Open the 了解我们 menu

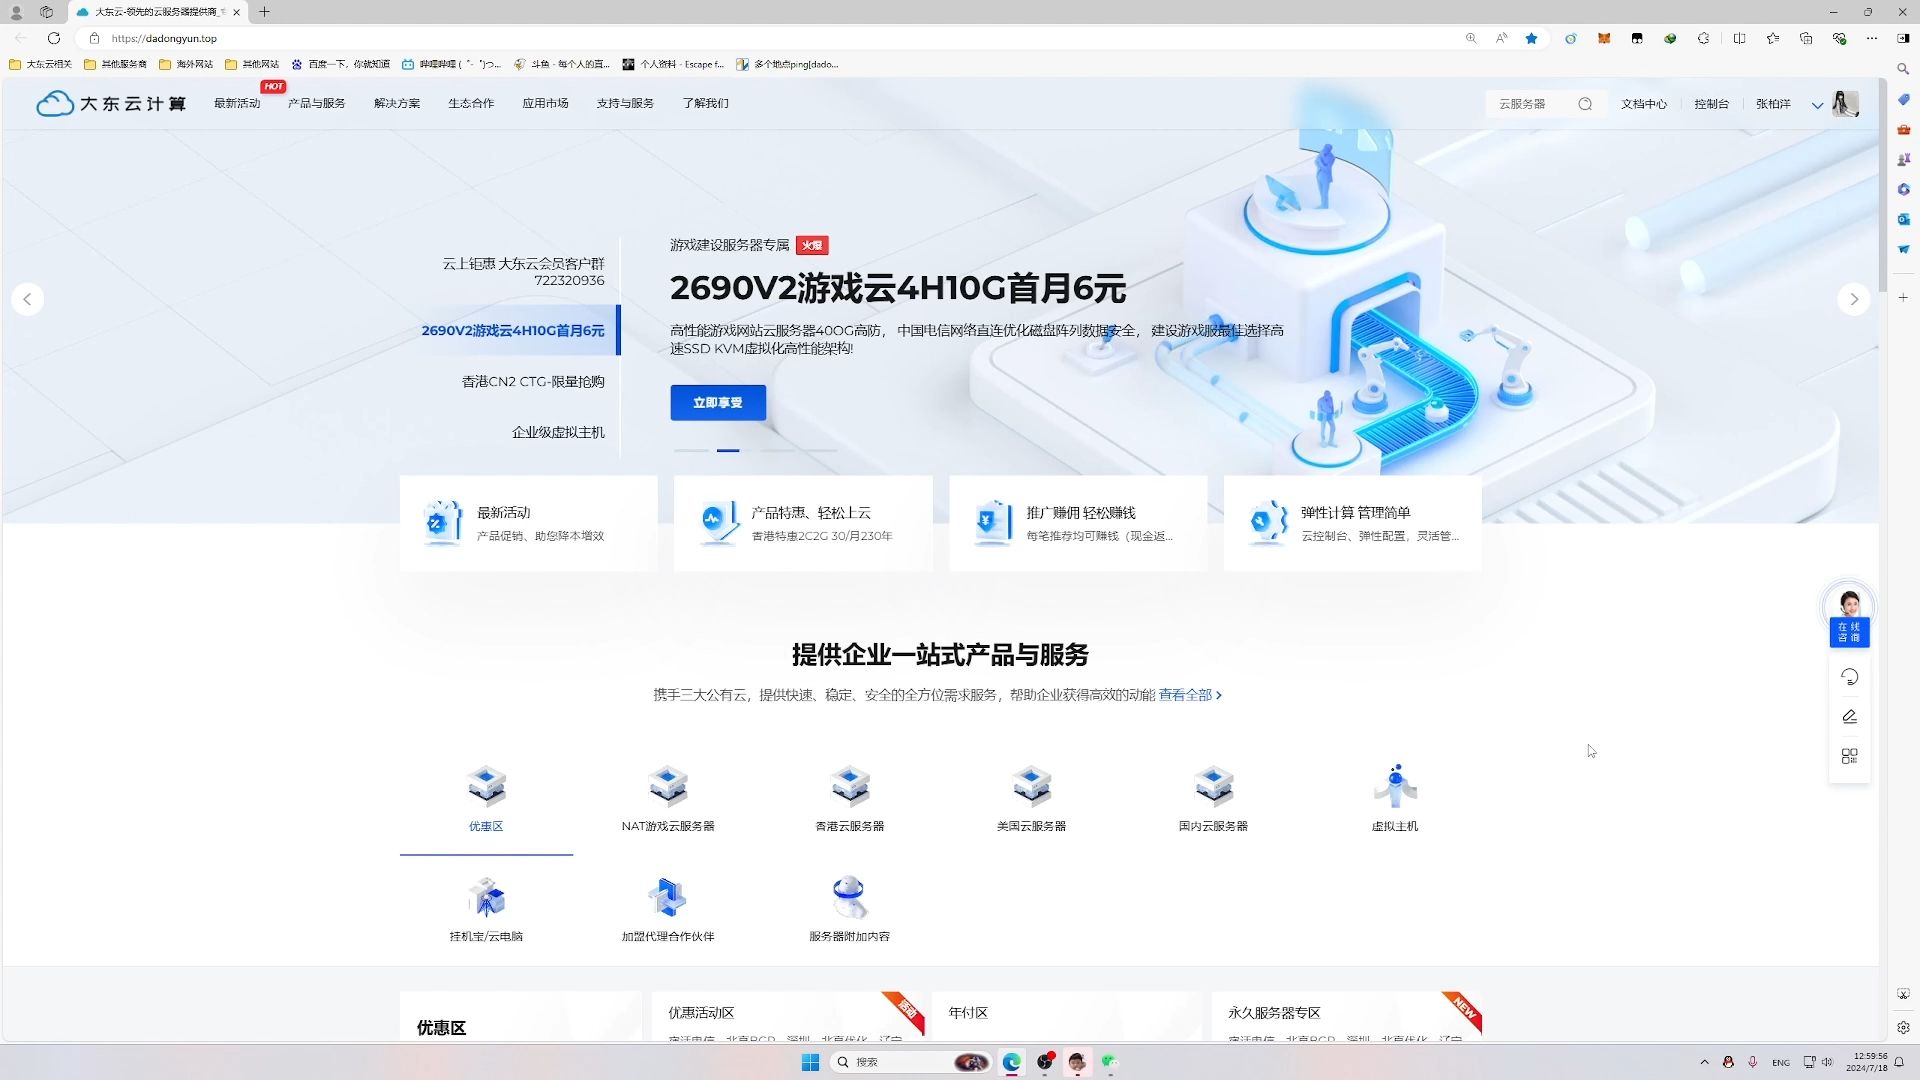pos(706,104)
